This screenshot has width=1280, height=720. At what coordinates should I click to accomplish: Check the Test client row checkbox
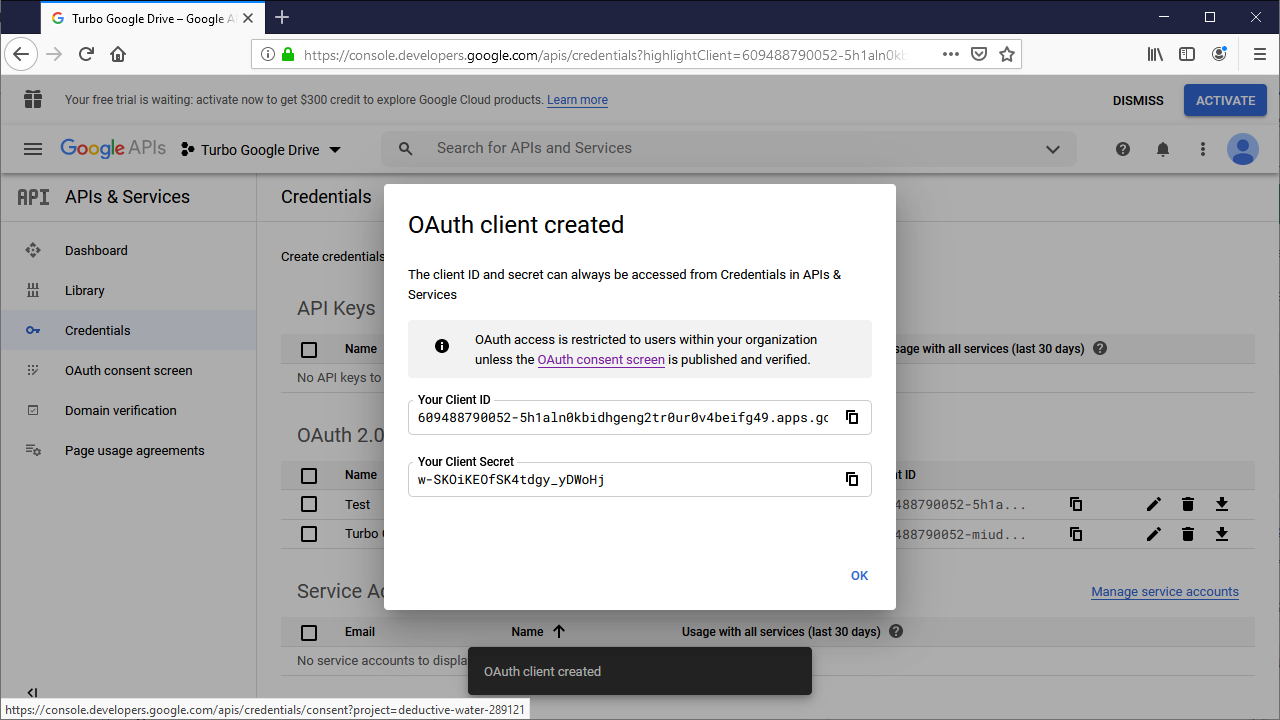point(309,504)
